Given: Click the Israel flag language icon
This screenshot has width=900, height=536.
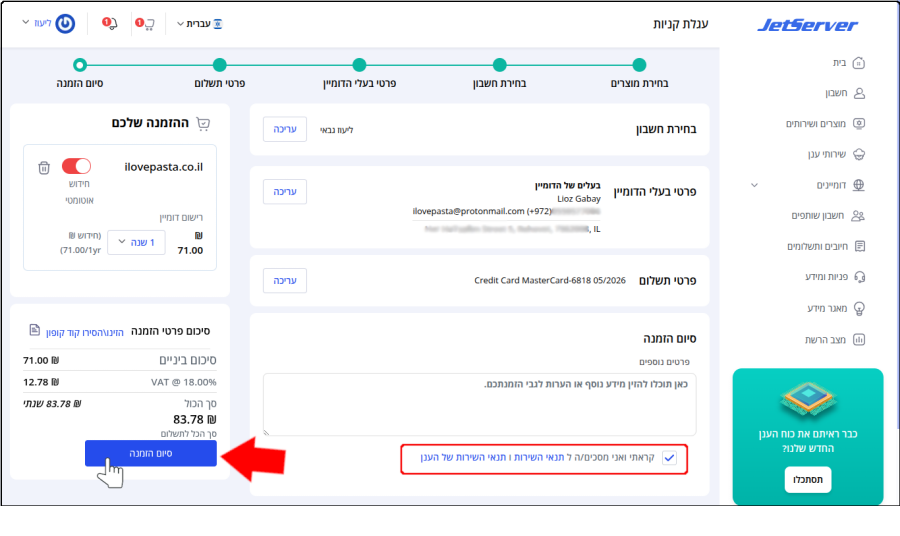Looking at the screenshot, I should point(218,24).
